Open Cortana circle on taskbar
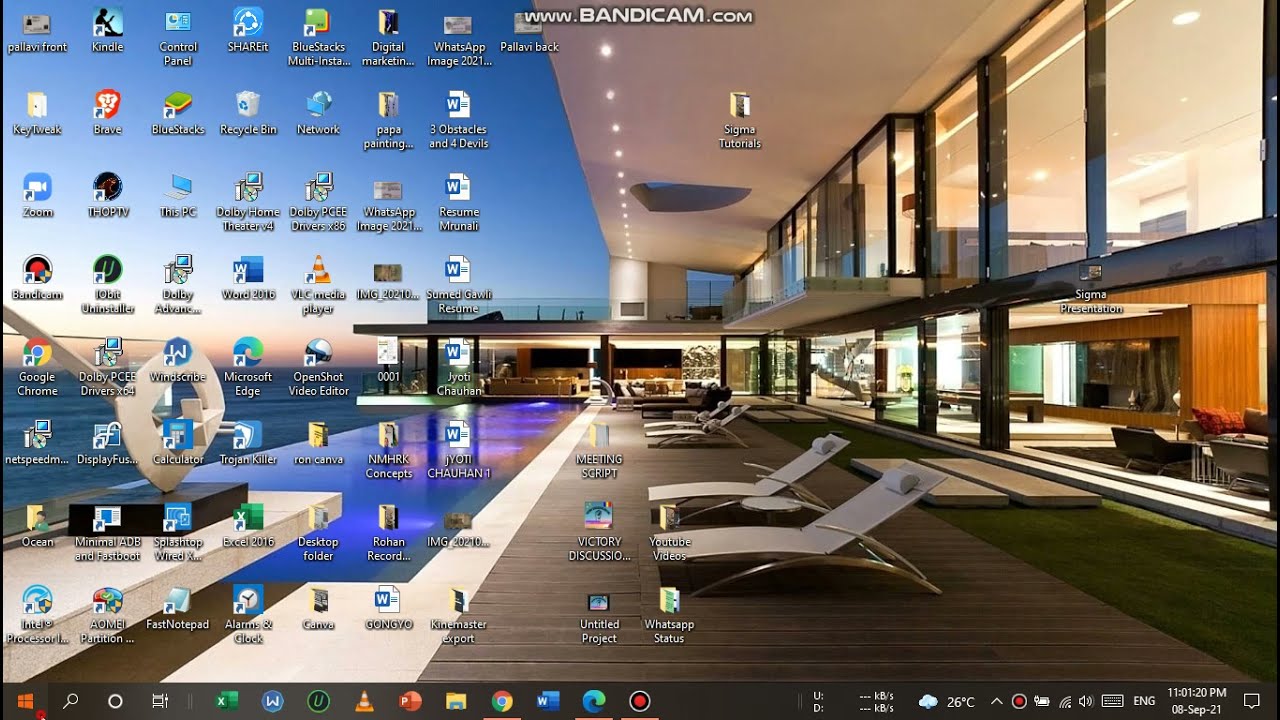 (x=115, y=701)
